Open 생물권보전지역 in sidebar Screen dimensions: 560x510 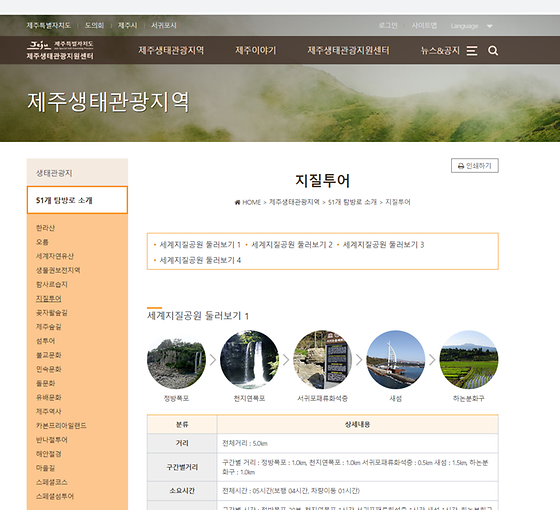58,270
